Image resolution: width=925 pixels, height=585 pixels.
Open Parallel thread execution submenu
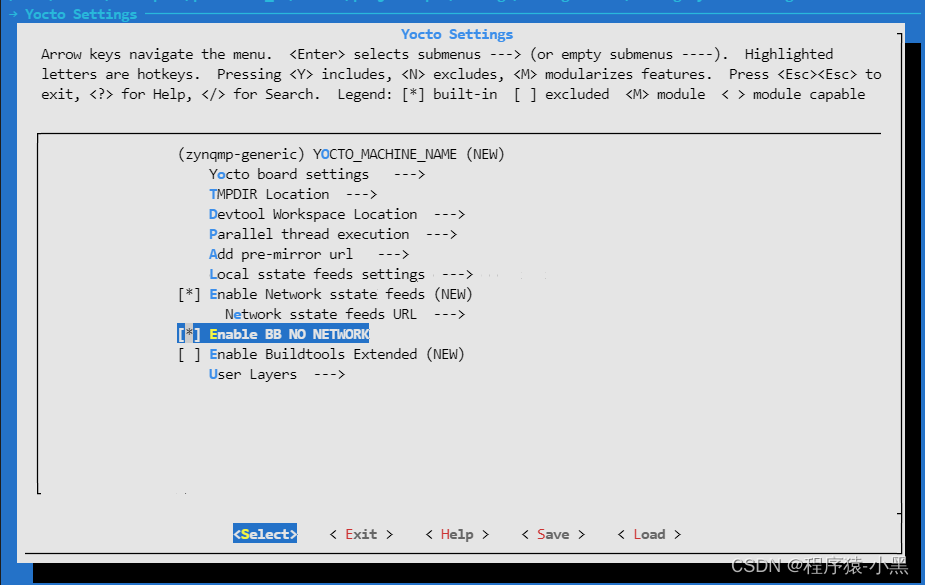tap(333, 235)
